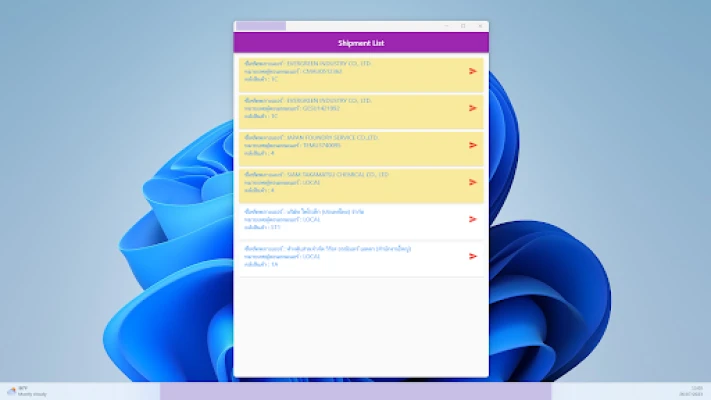Open arrow for SIAM TAKAMATSU CHEMICAL shipment

pyautogui.click(x=472, y=182)
